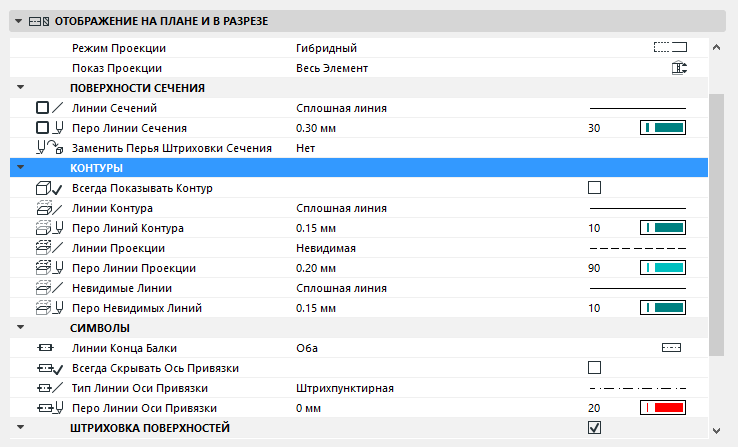Click the red pen color swatch
This screenshot has height=447, width=738.
pos(662,408)
